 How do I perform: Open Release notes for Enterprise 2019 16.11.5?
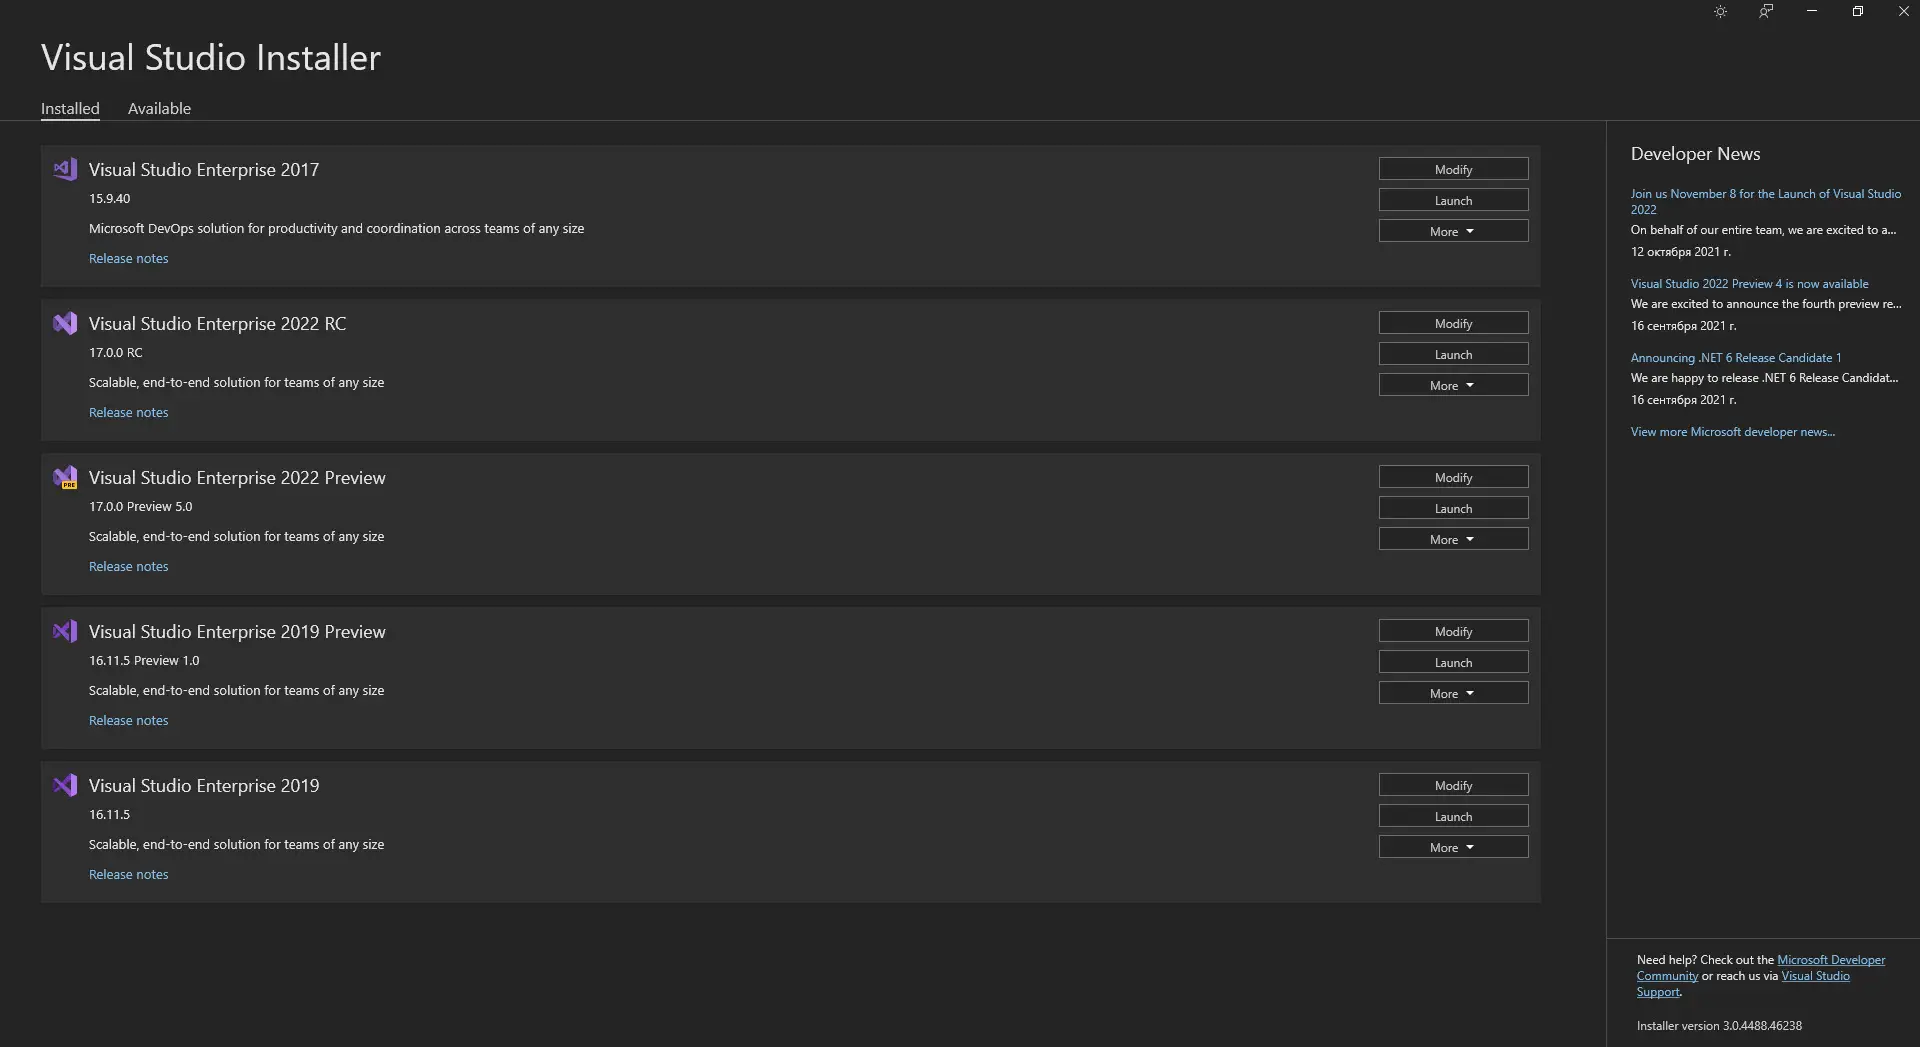tap(128, 874)
